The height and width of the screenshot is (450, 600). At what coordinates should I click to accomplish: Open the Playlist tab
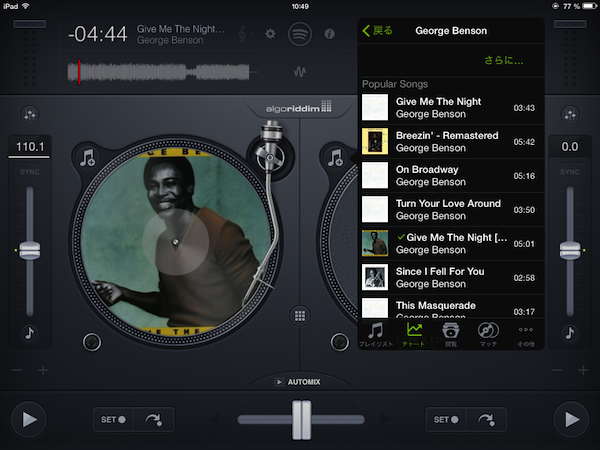click(x=376, y=334)
